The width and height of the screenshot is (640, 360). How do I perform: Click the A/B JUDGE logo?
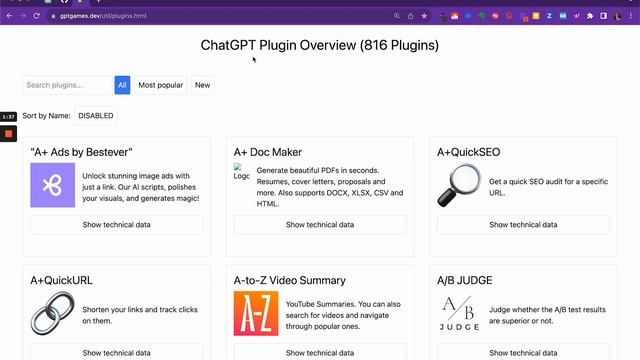(x=459, y=313)
